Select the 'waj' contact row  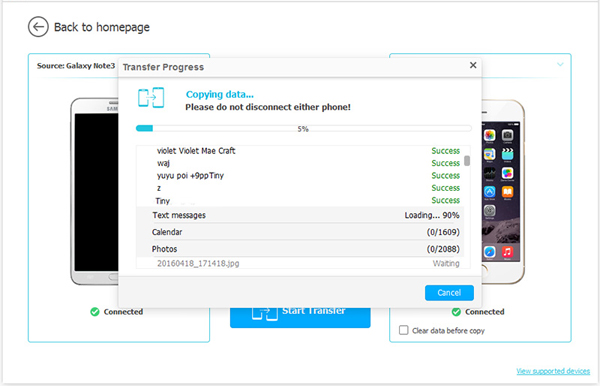click(x=300, y=163)
